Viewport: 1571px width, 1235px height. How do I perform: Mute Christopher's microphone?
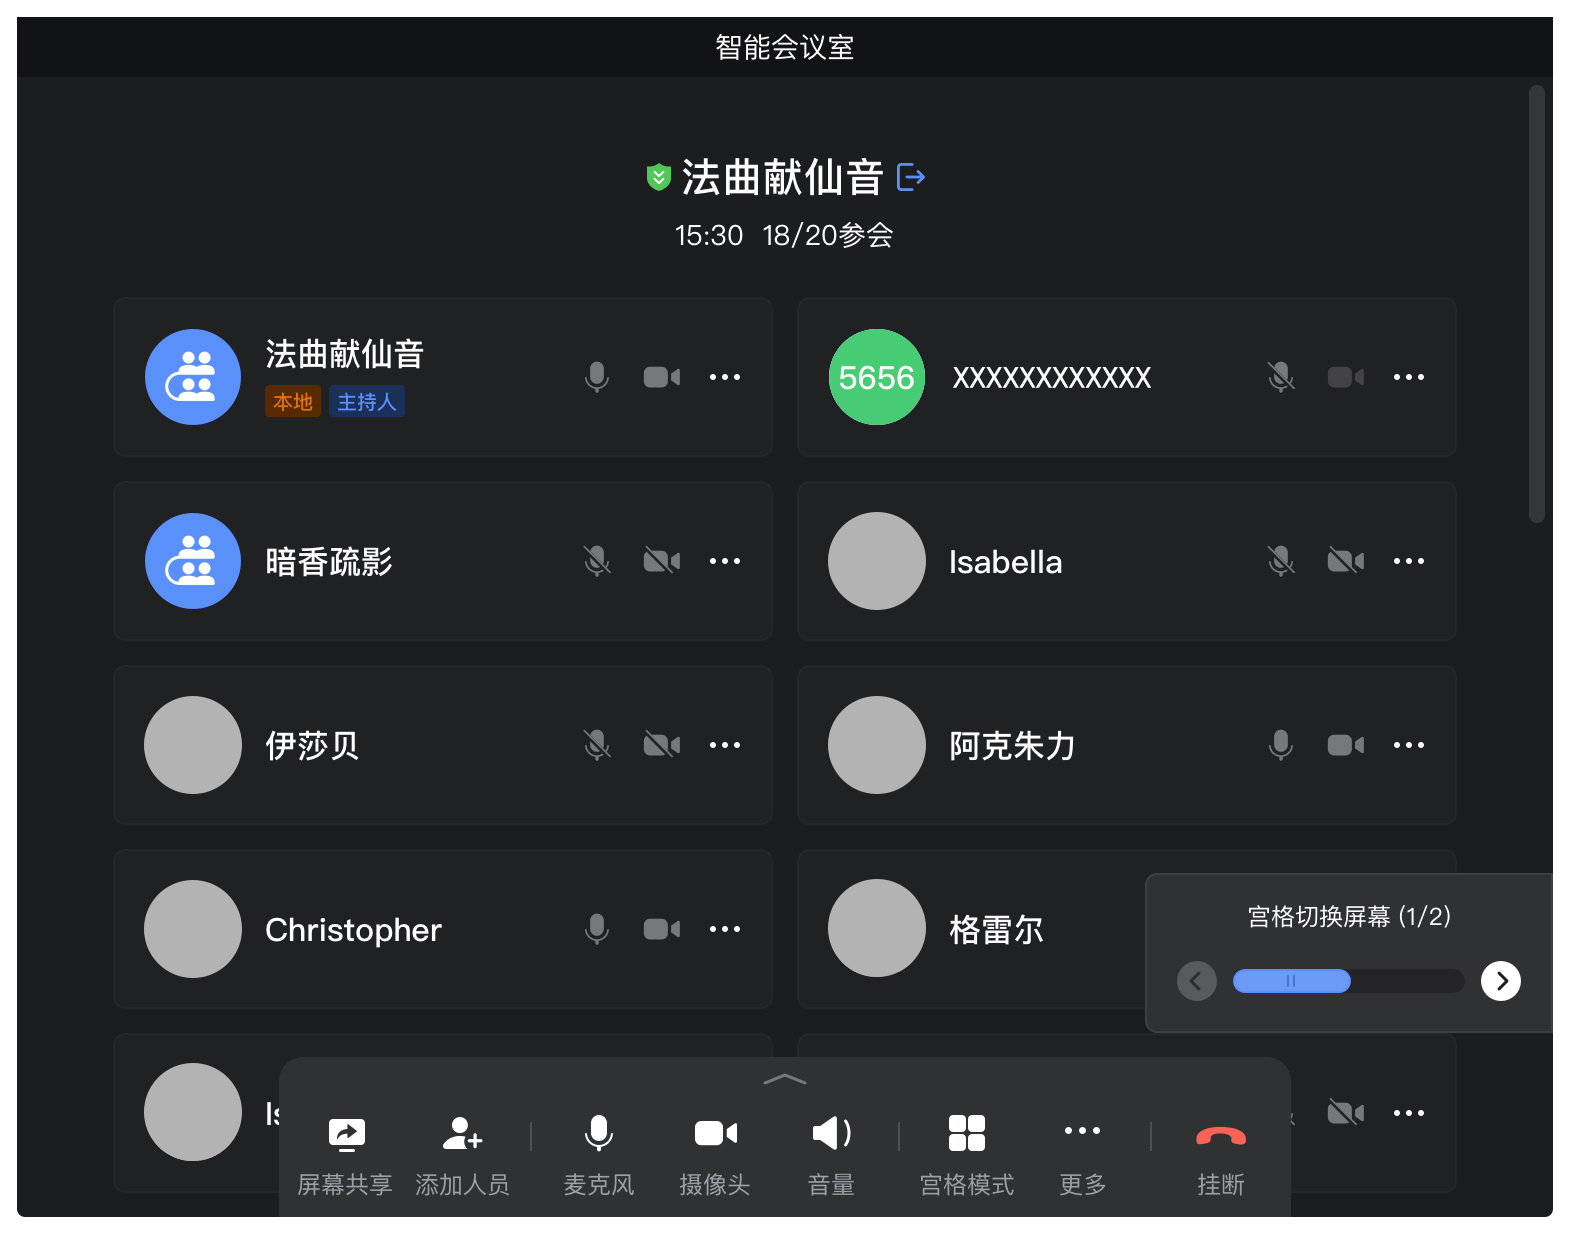597,929
